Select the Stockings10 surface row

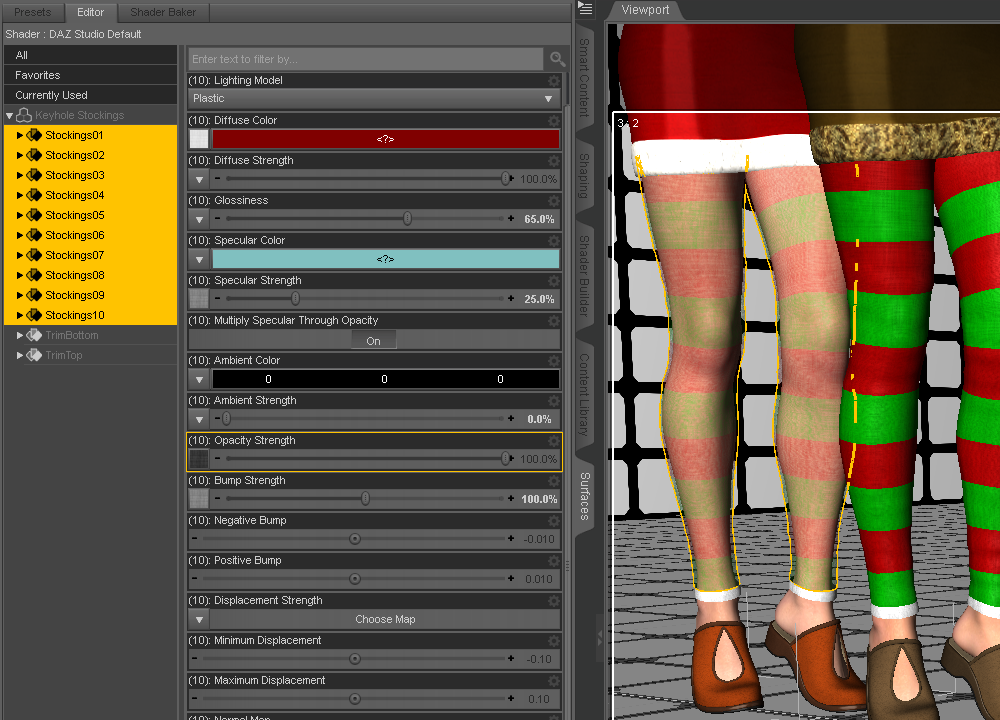tap(91, 315)
